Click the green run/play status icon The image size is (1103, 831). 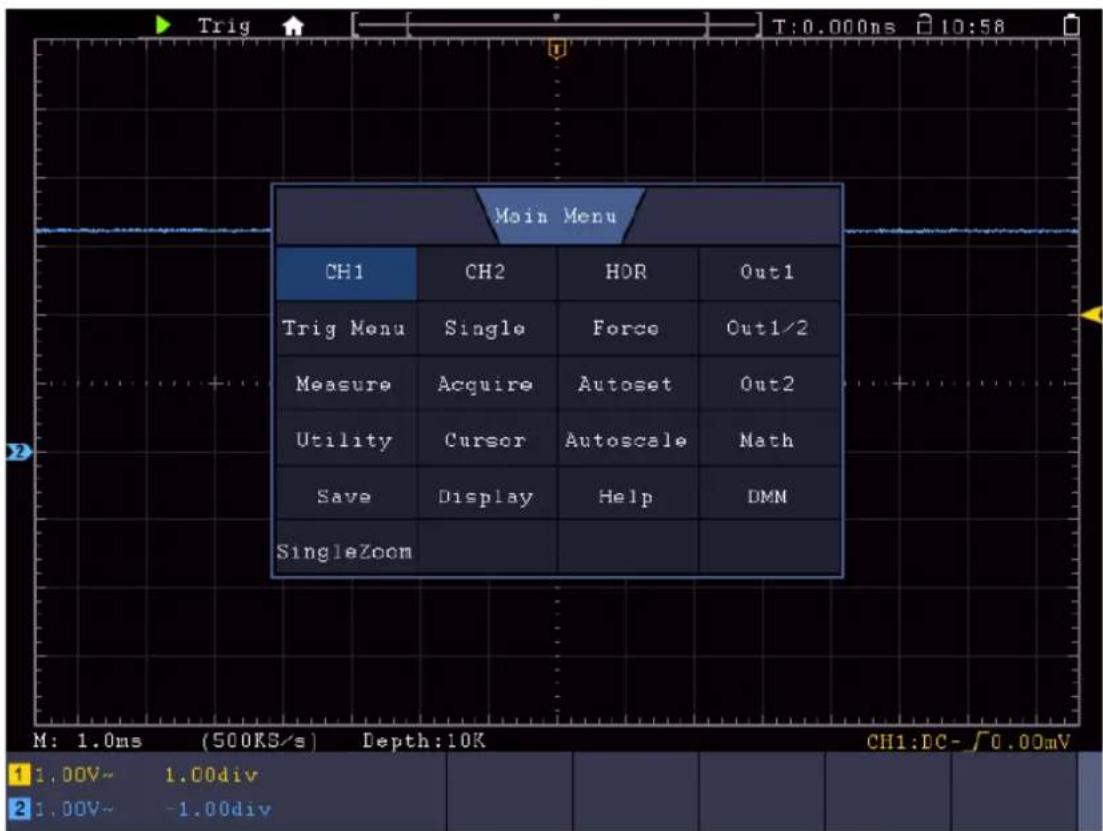pos(163,25)
